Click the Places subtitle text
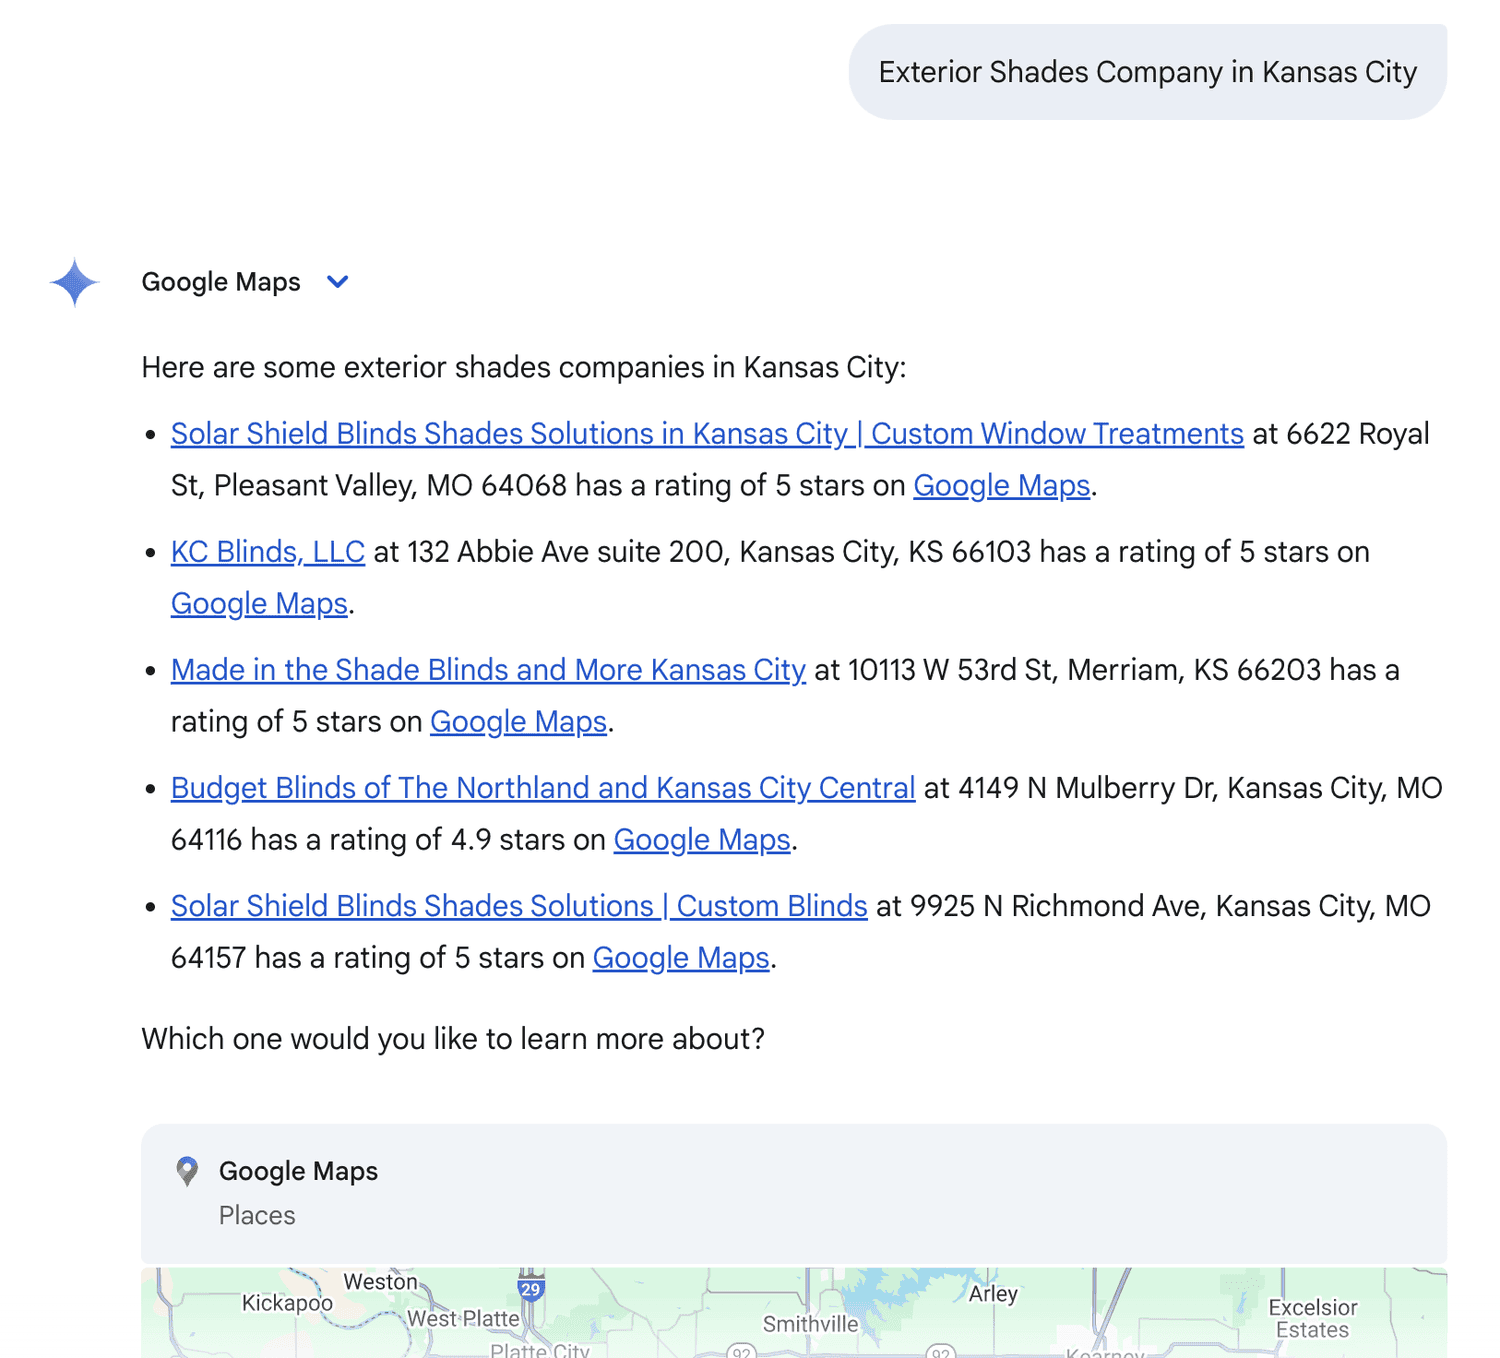This screenshot has height=1358, width=1500. click(x=257, y=1216)
